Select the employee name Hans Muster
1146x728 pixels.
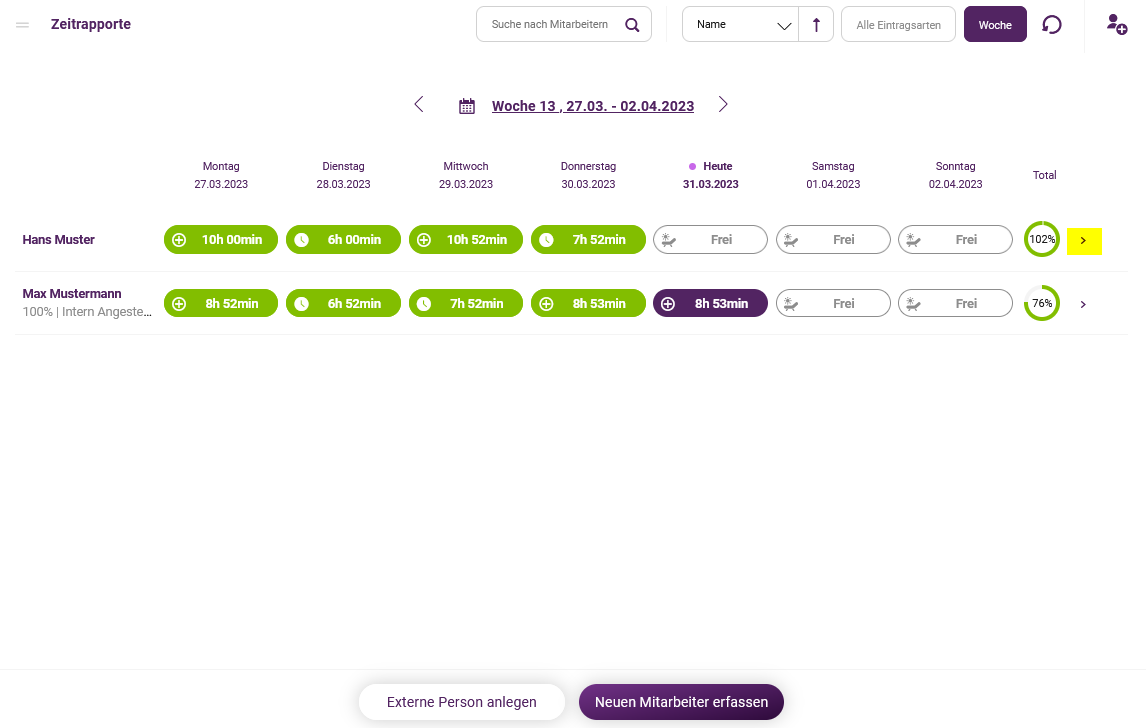click(58, 240)
